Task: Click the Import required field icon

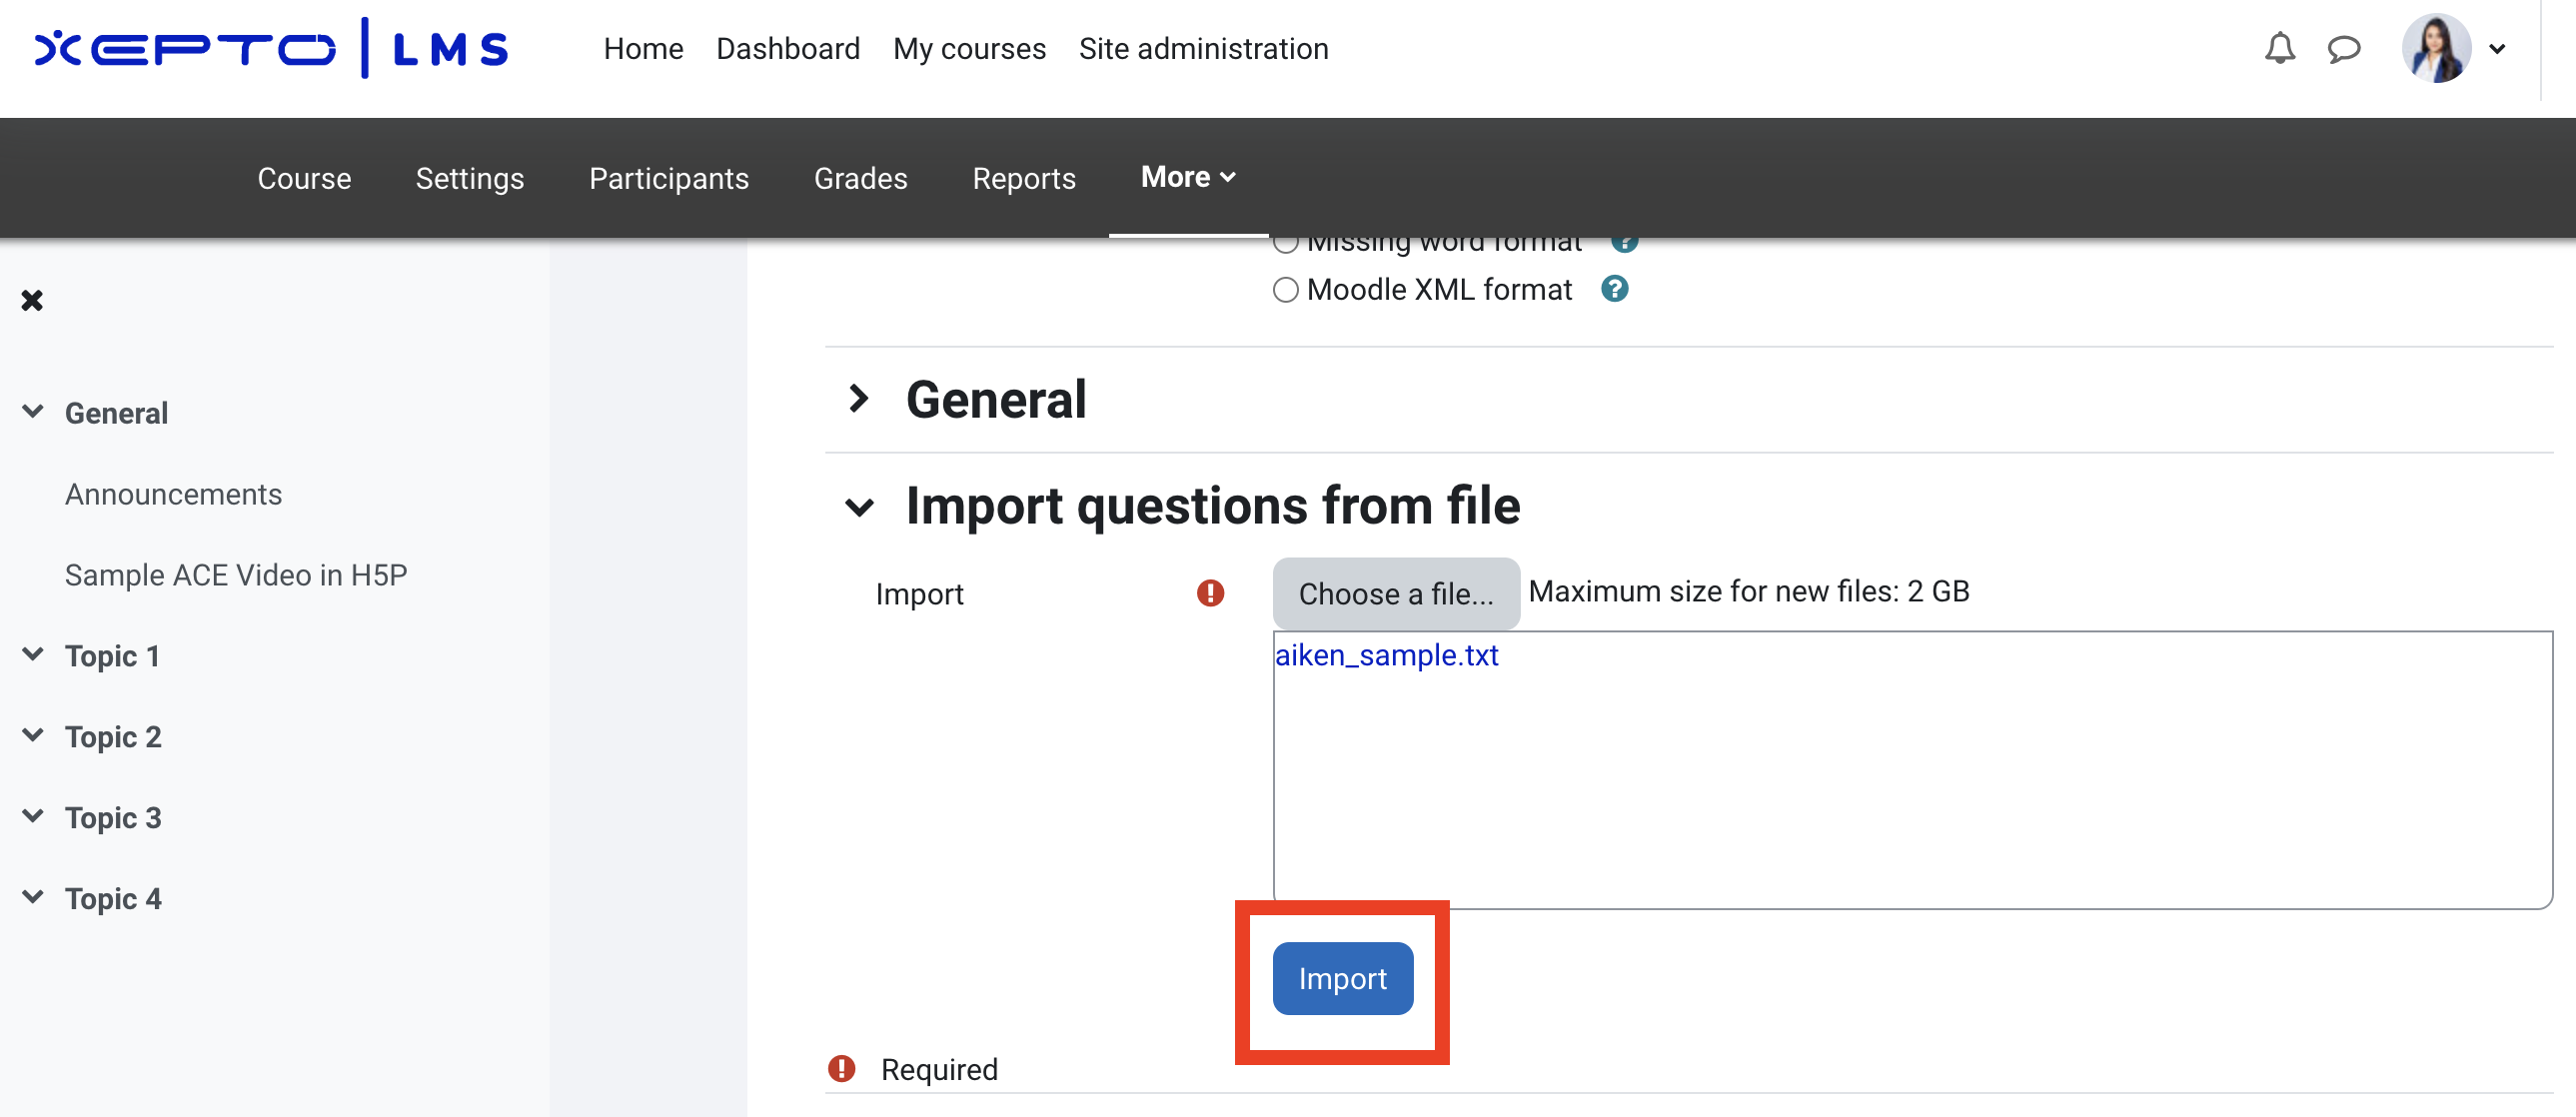Action: pyautogui.click(x=1210, y=593)
